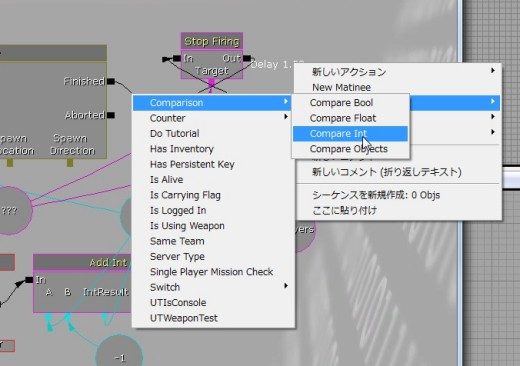The height and width of the screenshot is (366, 520).
Task: Select Server Type condition
Action: tap(213, 256)
